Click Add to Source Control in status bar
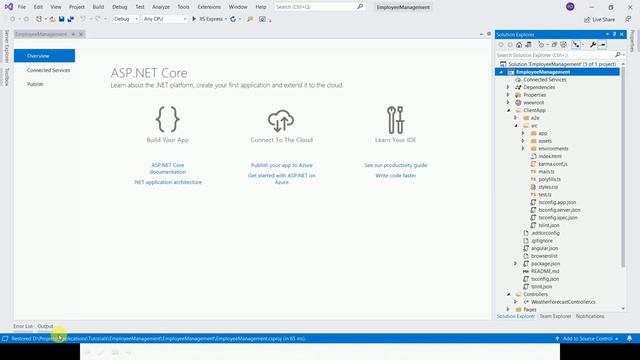The width and height of the screenshot is (640, 360). click(x=587, y=338)
